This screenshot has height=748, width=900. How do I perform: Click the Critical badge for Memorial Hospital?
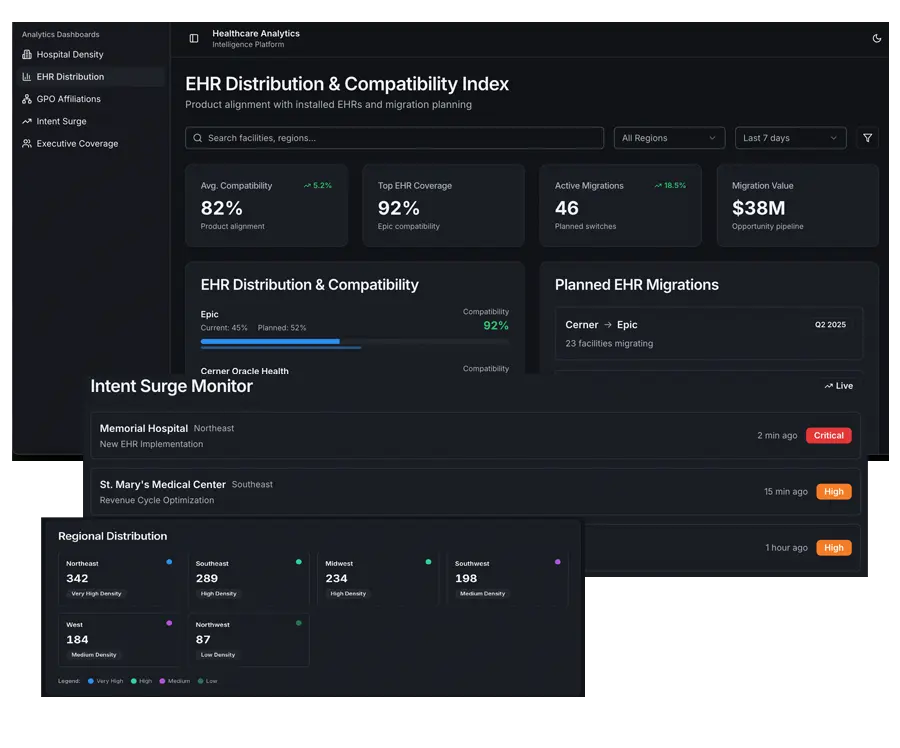pos(828,435)
